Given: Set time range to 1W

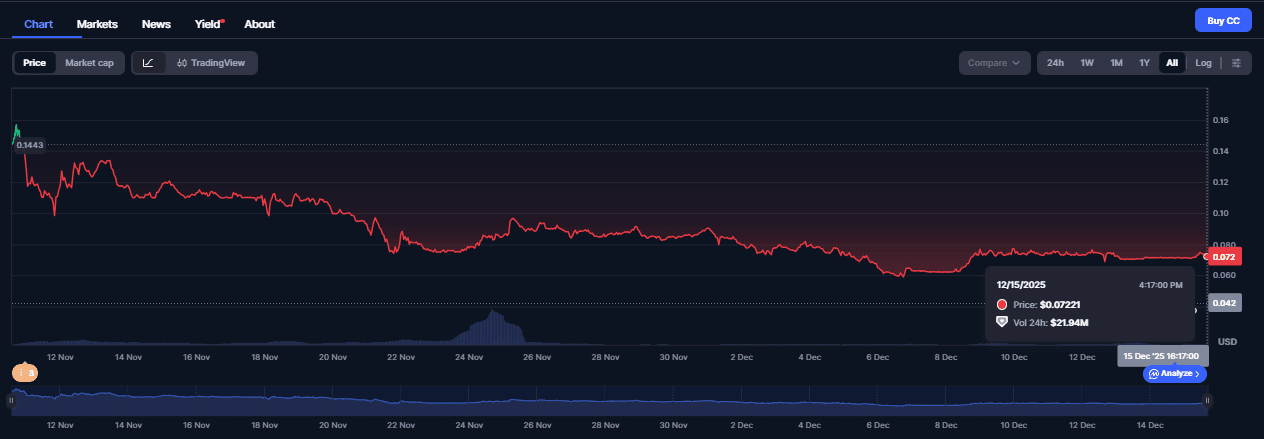Looking at the screenshot, I should [1087, 63].
